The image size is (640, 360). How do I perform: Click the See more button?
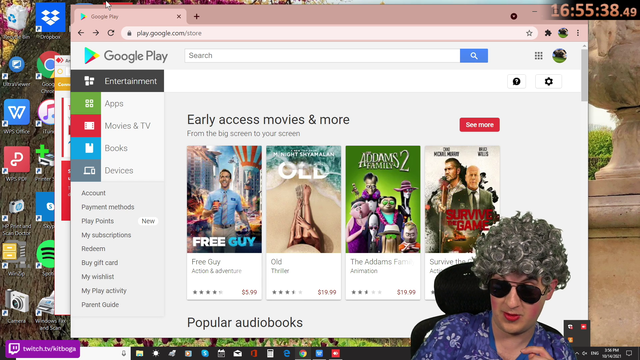[x=480, y=125]
